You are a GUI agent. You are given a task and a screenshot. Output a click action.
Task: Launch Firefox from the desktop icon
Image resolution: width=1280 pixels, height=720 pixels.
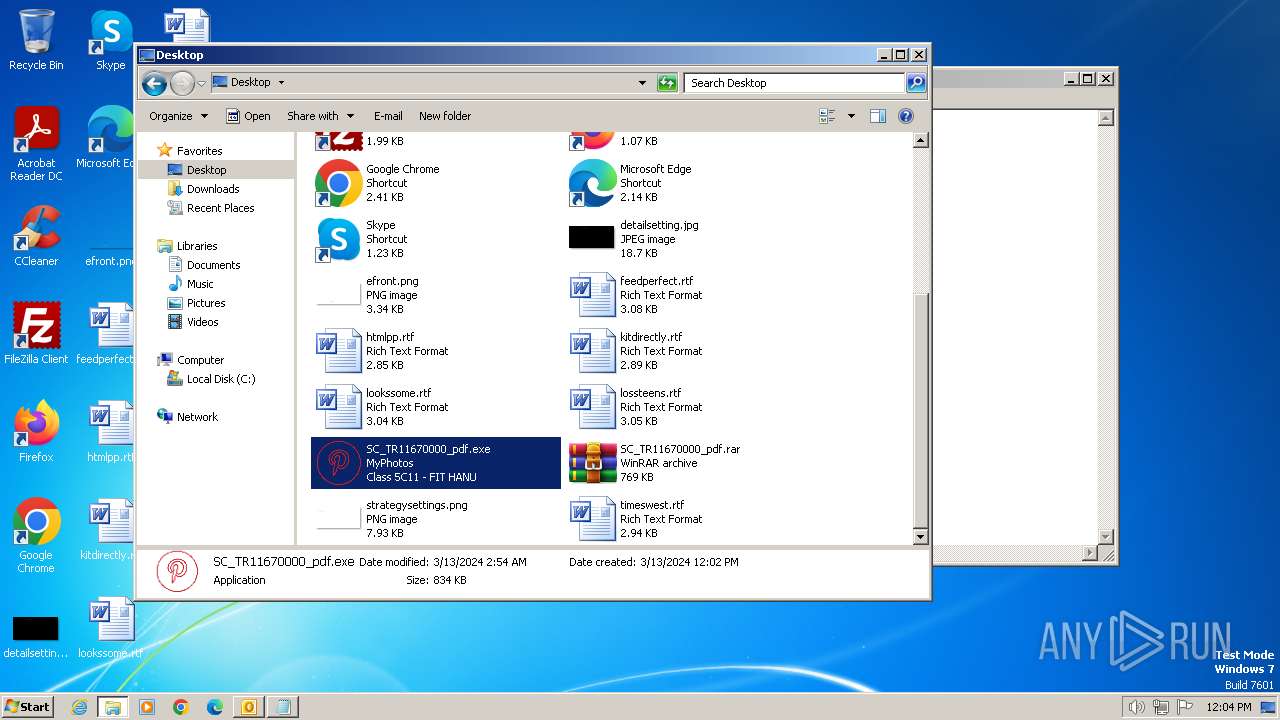tap(36, 431)
